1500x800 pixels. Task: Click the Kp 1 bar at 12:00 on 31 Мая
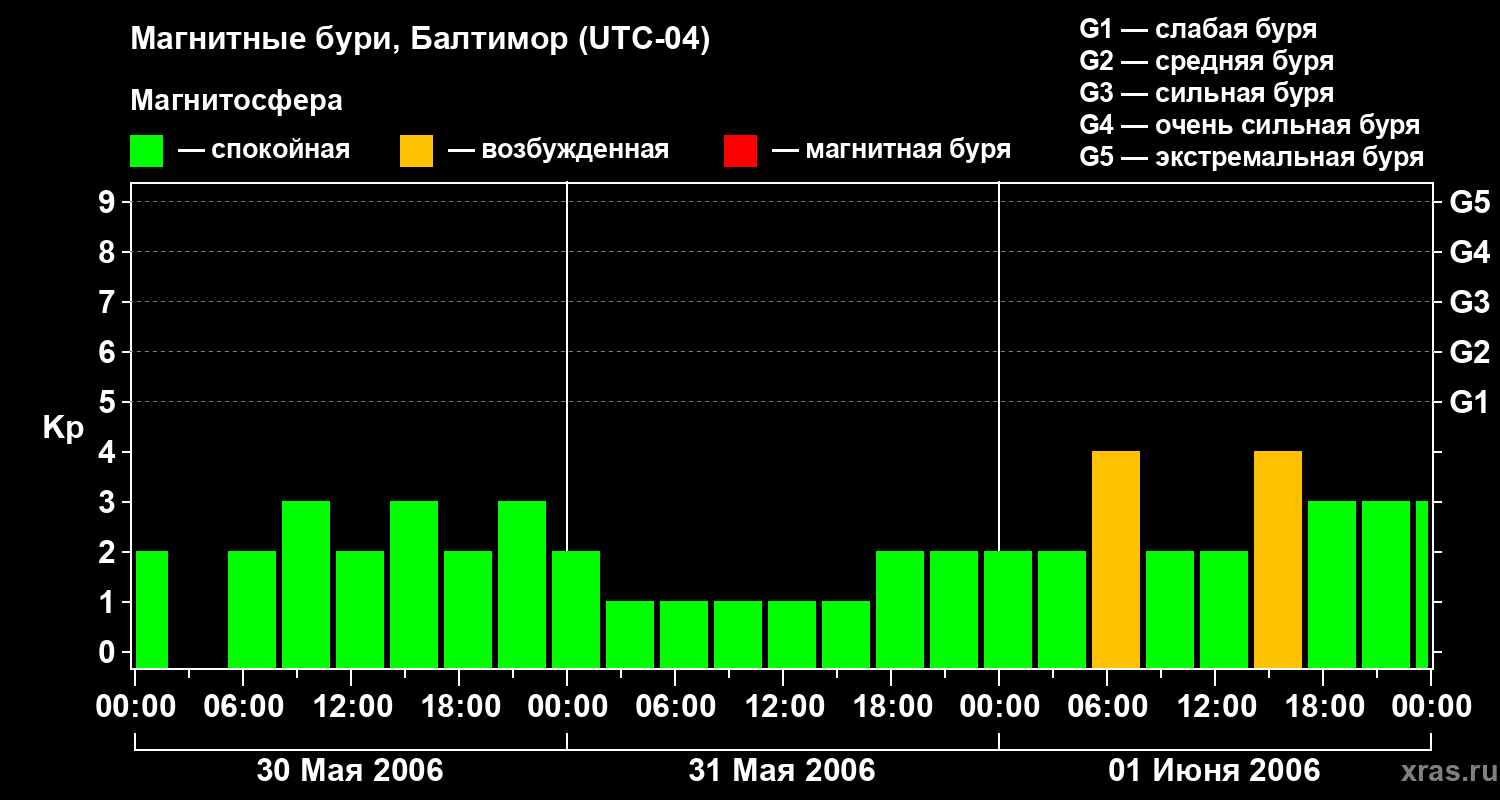pos(792,635)
